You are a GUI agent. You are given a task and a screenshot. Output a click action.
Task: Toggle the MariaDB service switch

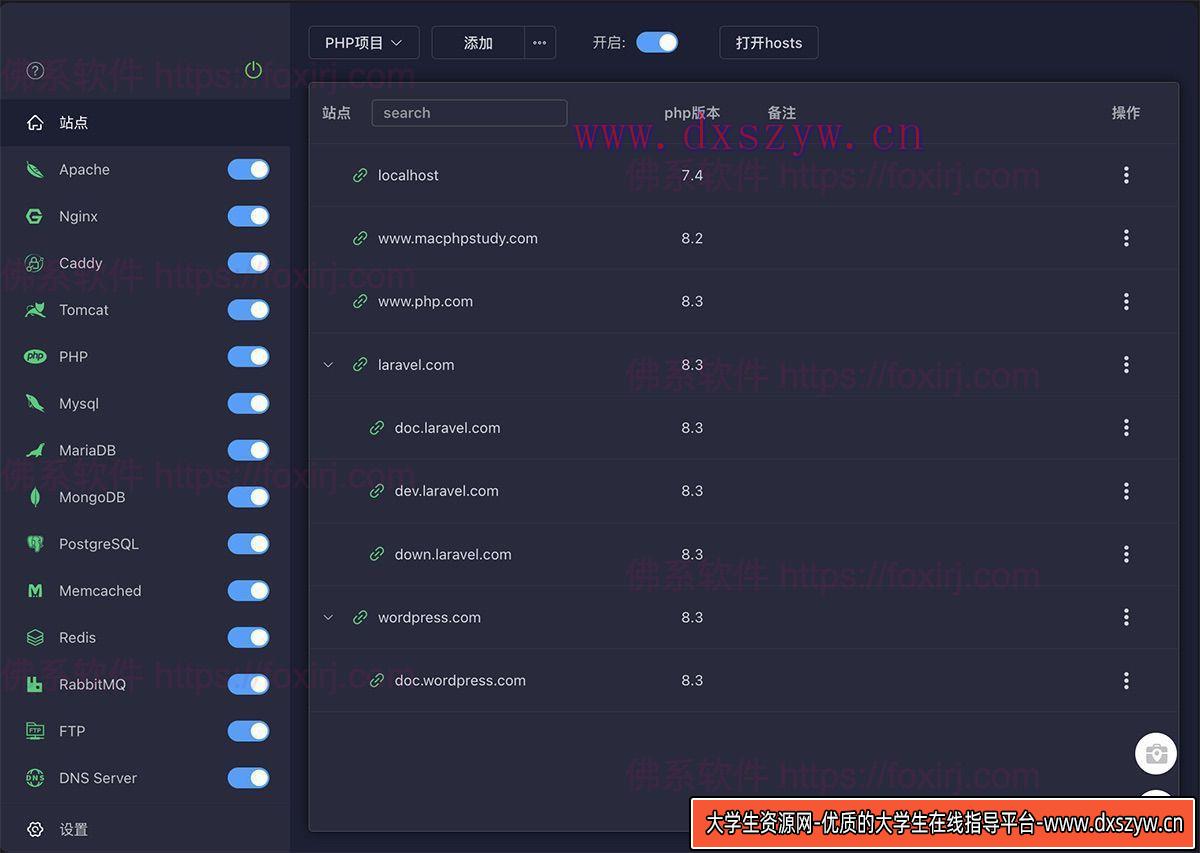pyautogui.click(x=249, y=450)
